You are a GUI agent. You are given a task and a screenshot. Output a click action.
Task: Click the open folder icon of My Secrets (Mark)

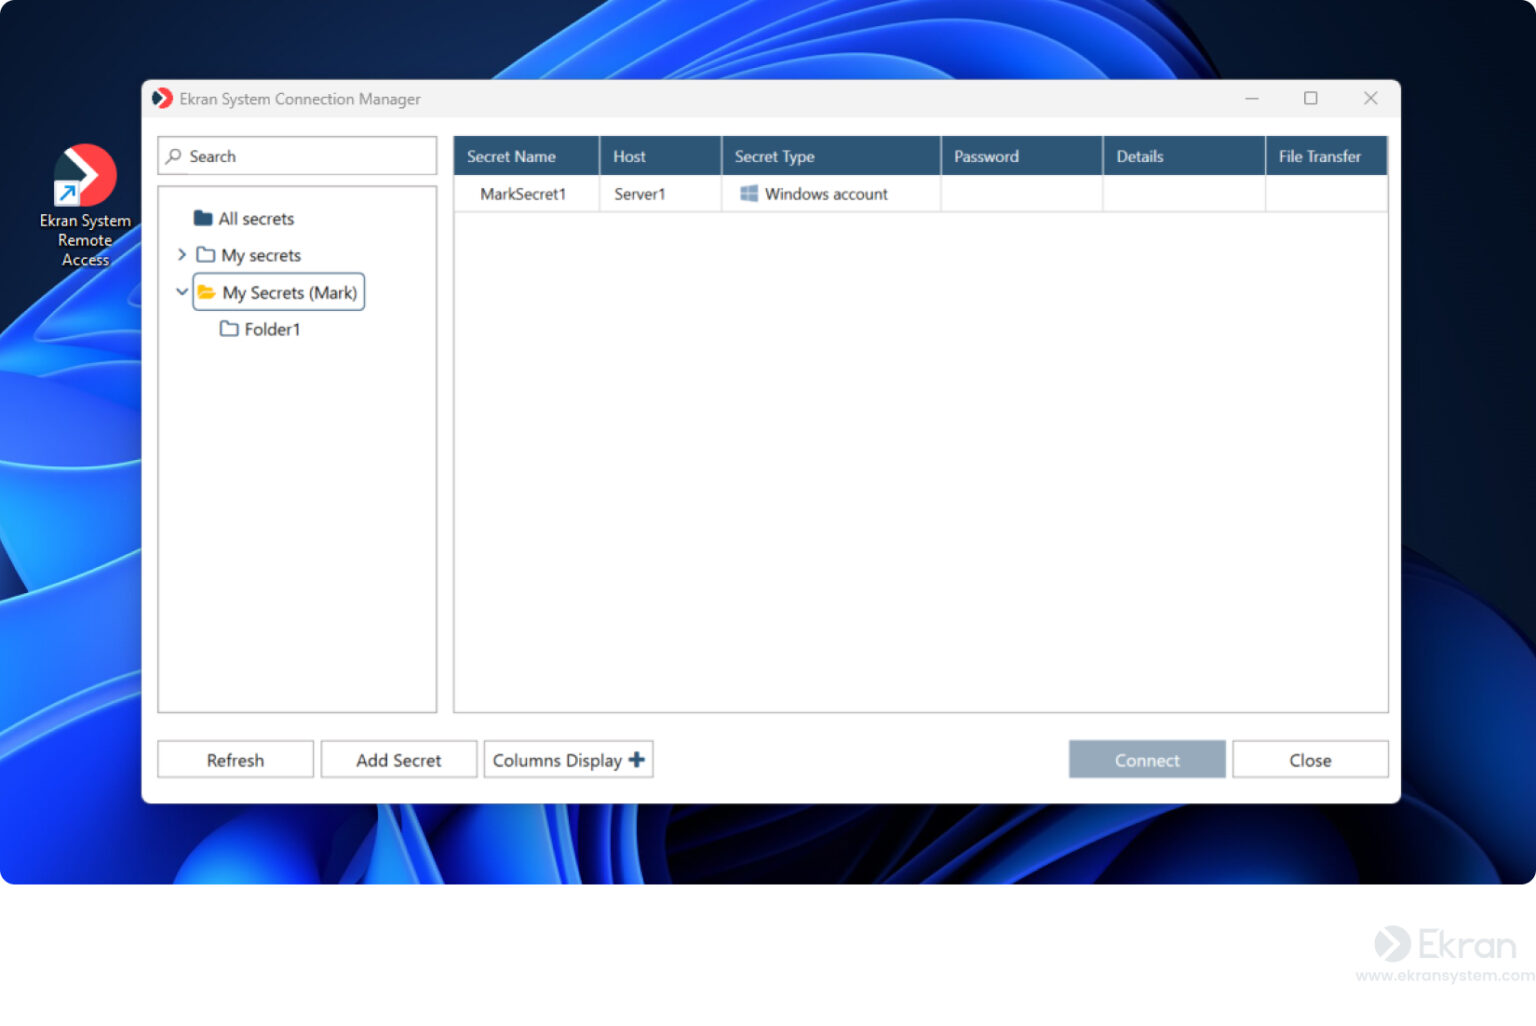tap(207, 292)
